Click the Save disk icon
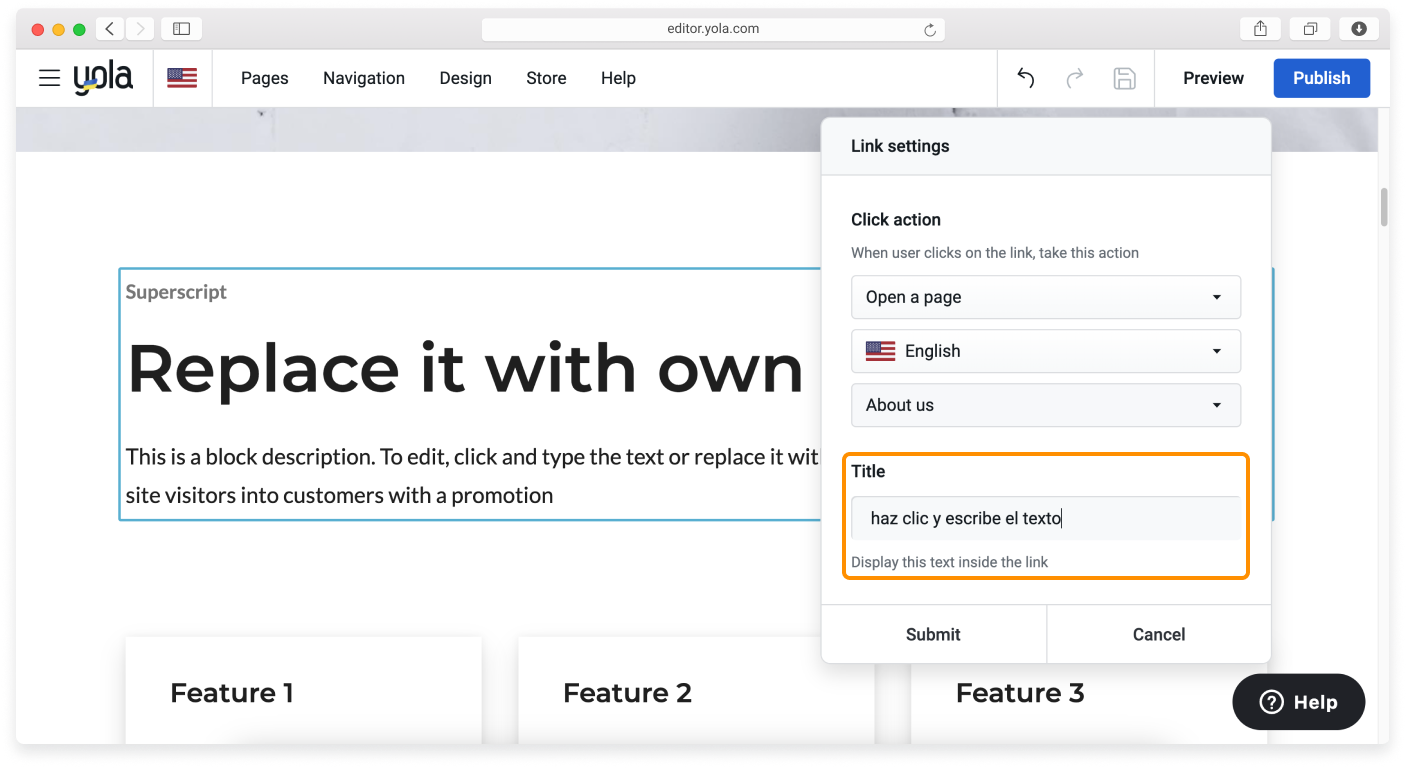The height and width of the screenshot is (768, 1406). pos(1124,78)
